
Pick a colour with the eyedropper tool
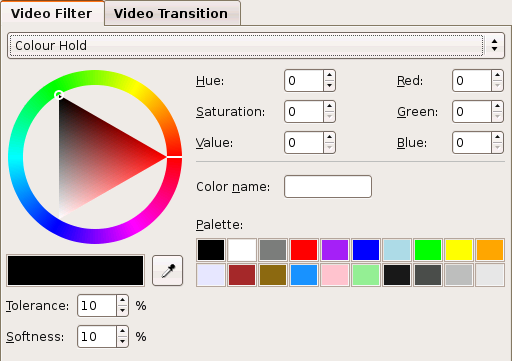pos(167,271)
